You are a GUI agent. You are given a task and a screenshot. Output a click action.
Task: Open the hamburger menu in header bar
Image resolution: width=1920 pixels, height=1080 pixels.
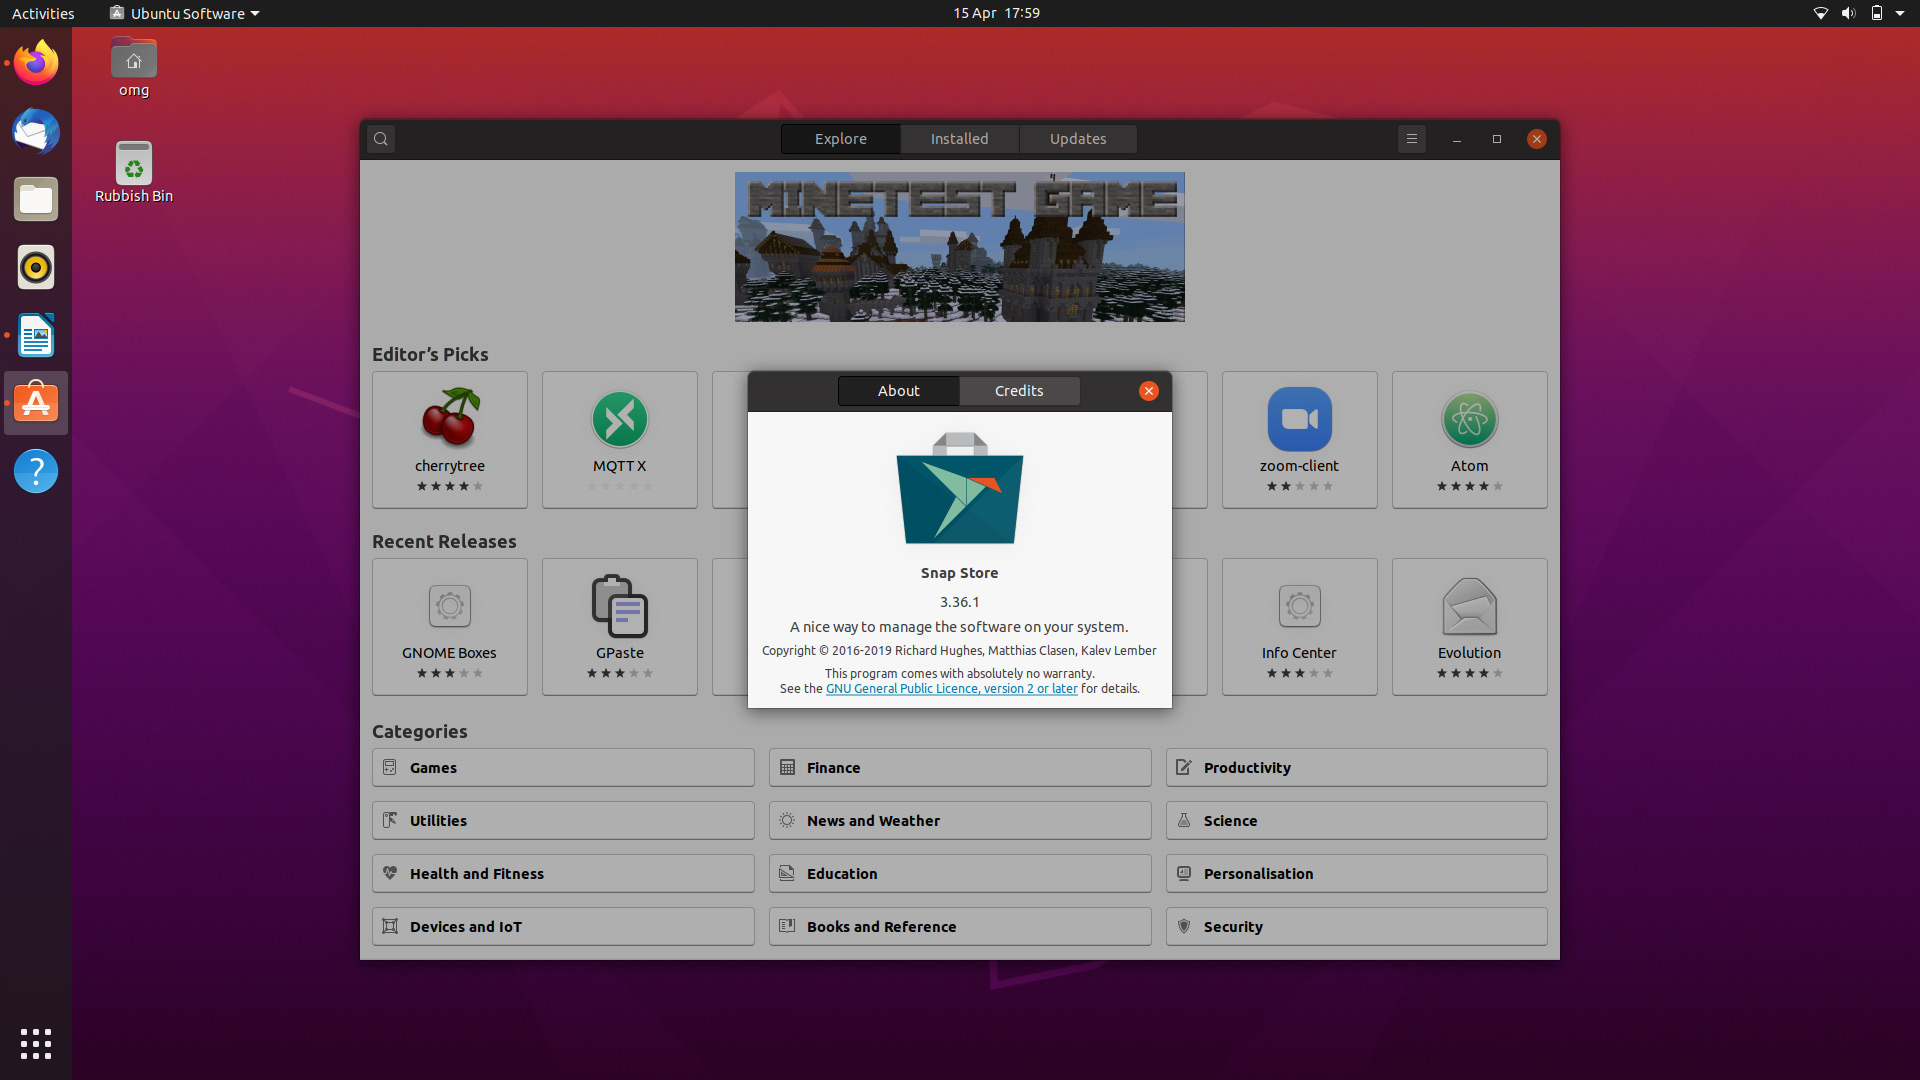[x=1411, y=139]
